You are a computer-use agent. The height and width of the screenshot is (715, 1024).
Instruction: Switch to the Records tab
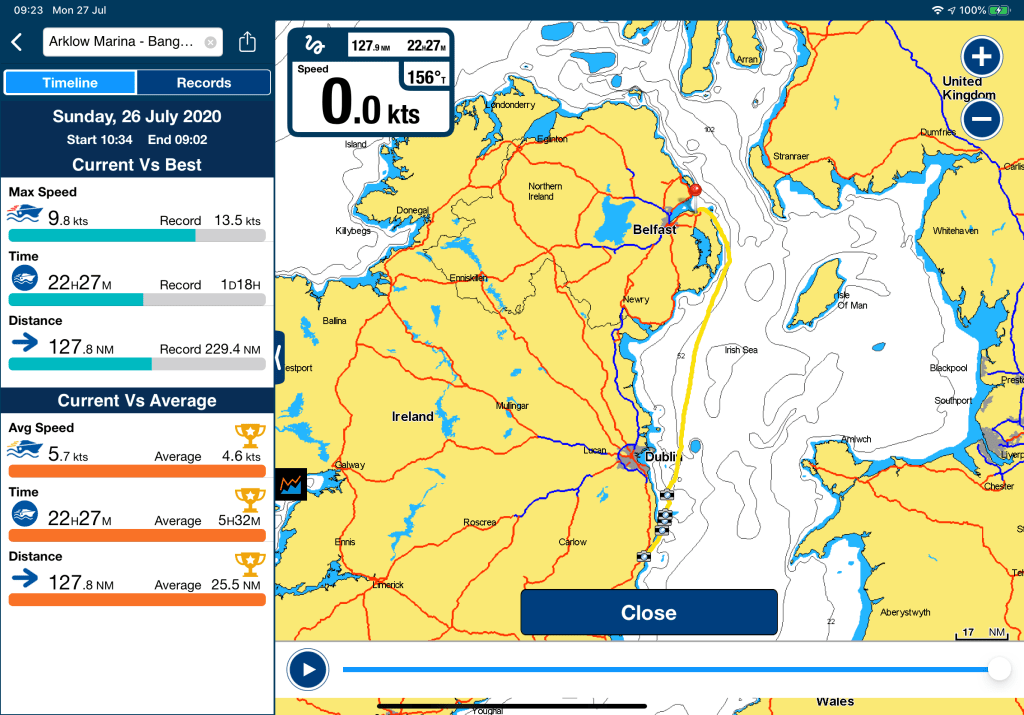click(203, 83)
